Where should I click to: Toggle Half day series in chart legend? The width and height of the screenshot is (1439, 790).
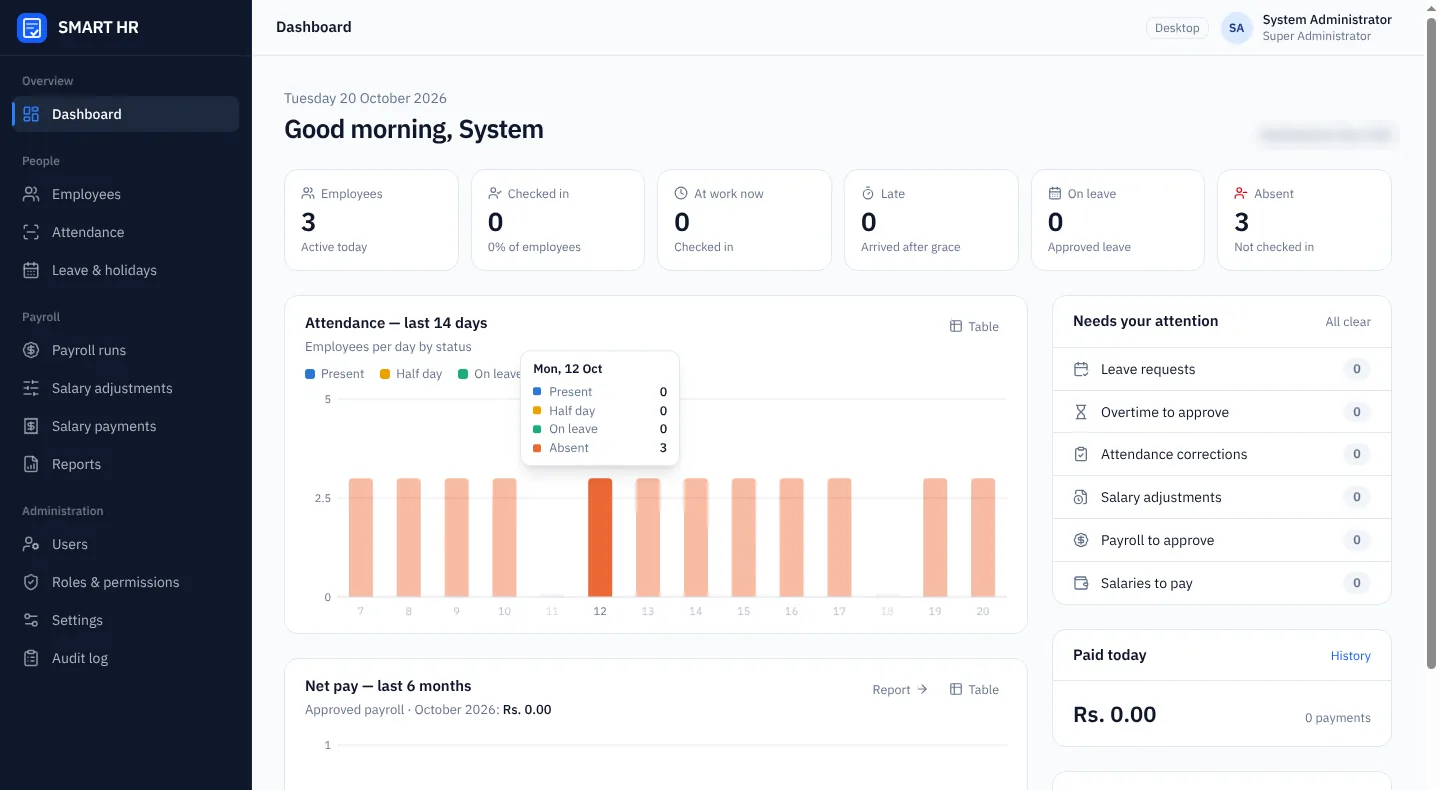(x=411, y=374)
